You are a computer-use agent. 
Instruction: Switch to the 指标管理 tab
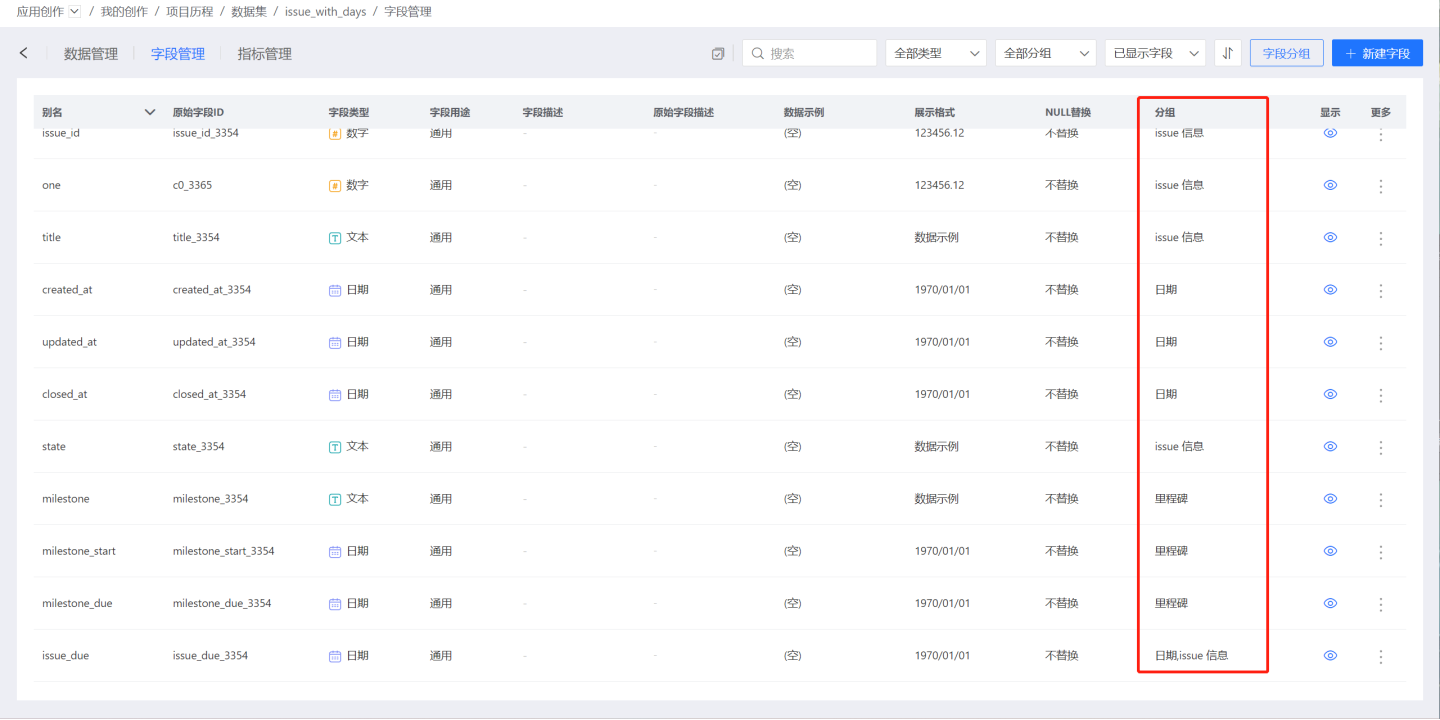[264, 54]
